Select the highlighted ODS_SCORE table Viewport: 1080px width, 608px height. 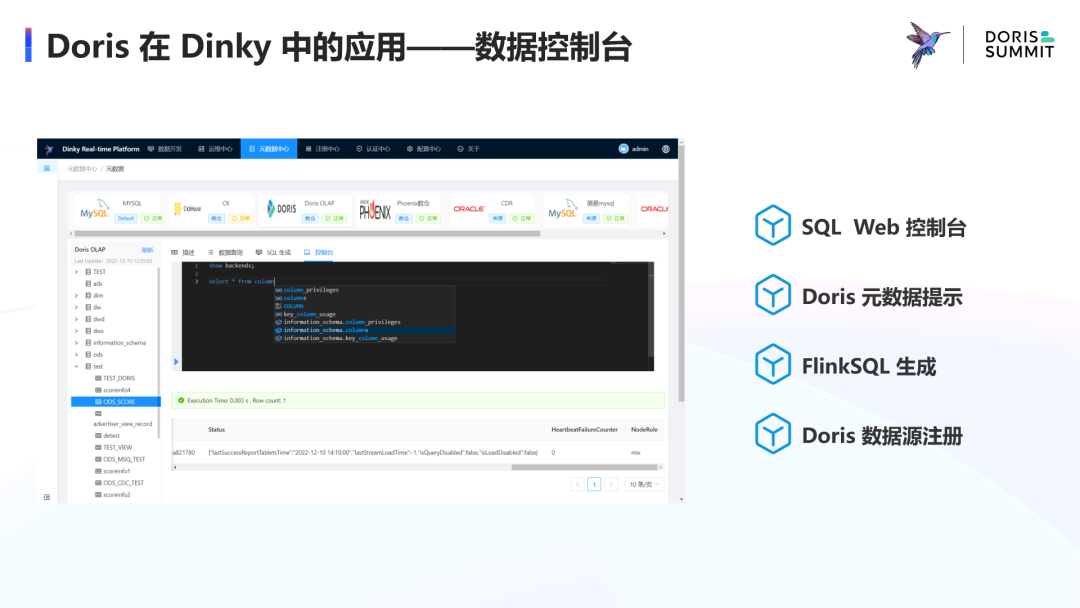[116, 401]
